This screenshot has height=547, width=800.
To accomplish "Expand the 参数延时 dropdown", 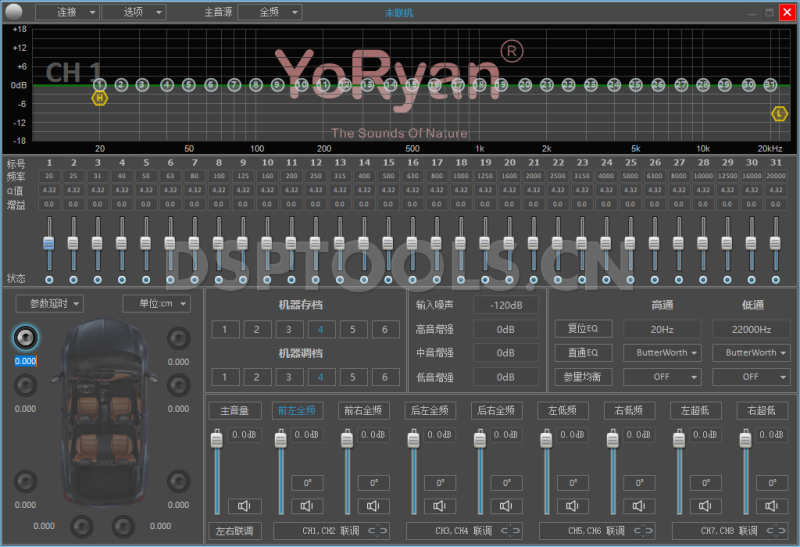I will (49, 303).
